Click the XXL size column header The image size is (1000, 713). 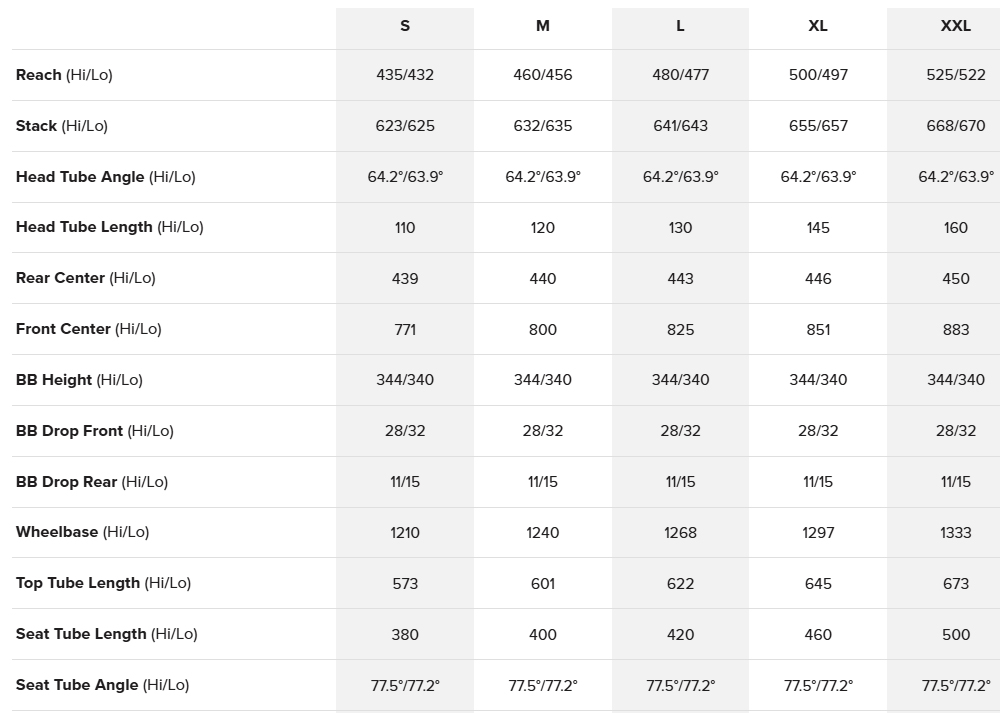[x=955, y=26]
